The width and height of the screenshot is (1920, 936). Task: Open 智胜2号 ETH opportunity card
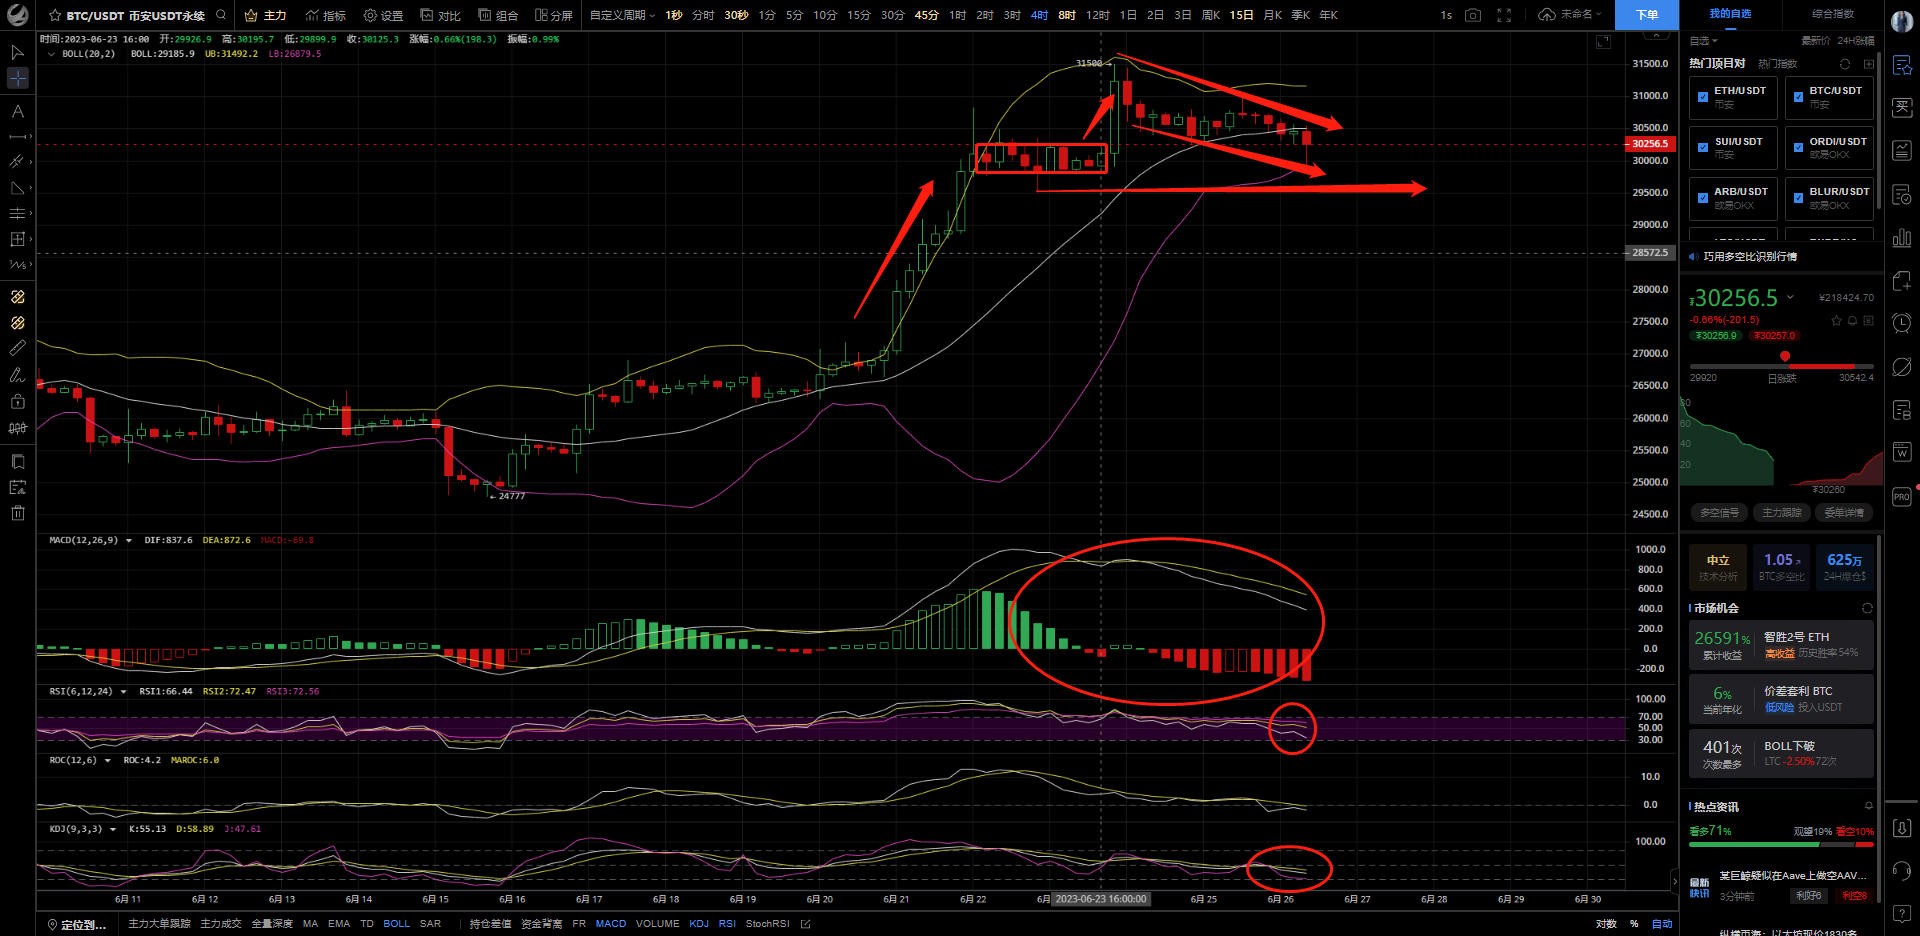coord(1781,644)
